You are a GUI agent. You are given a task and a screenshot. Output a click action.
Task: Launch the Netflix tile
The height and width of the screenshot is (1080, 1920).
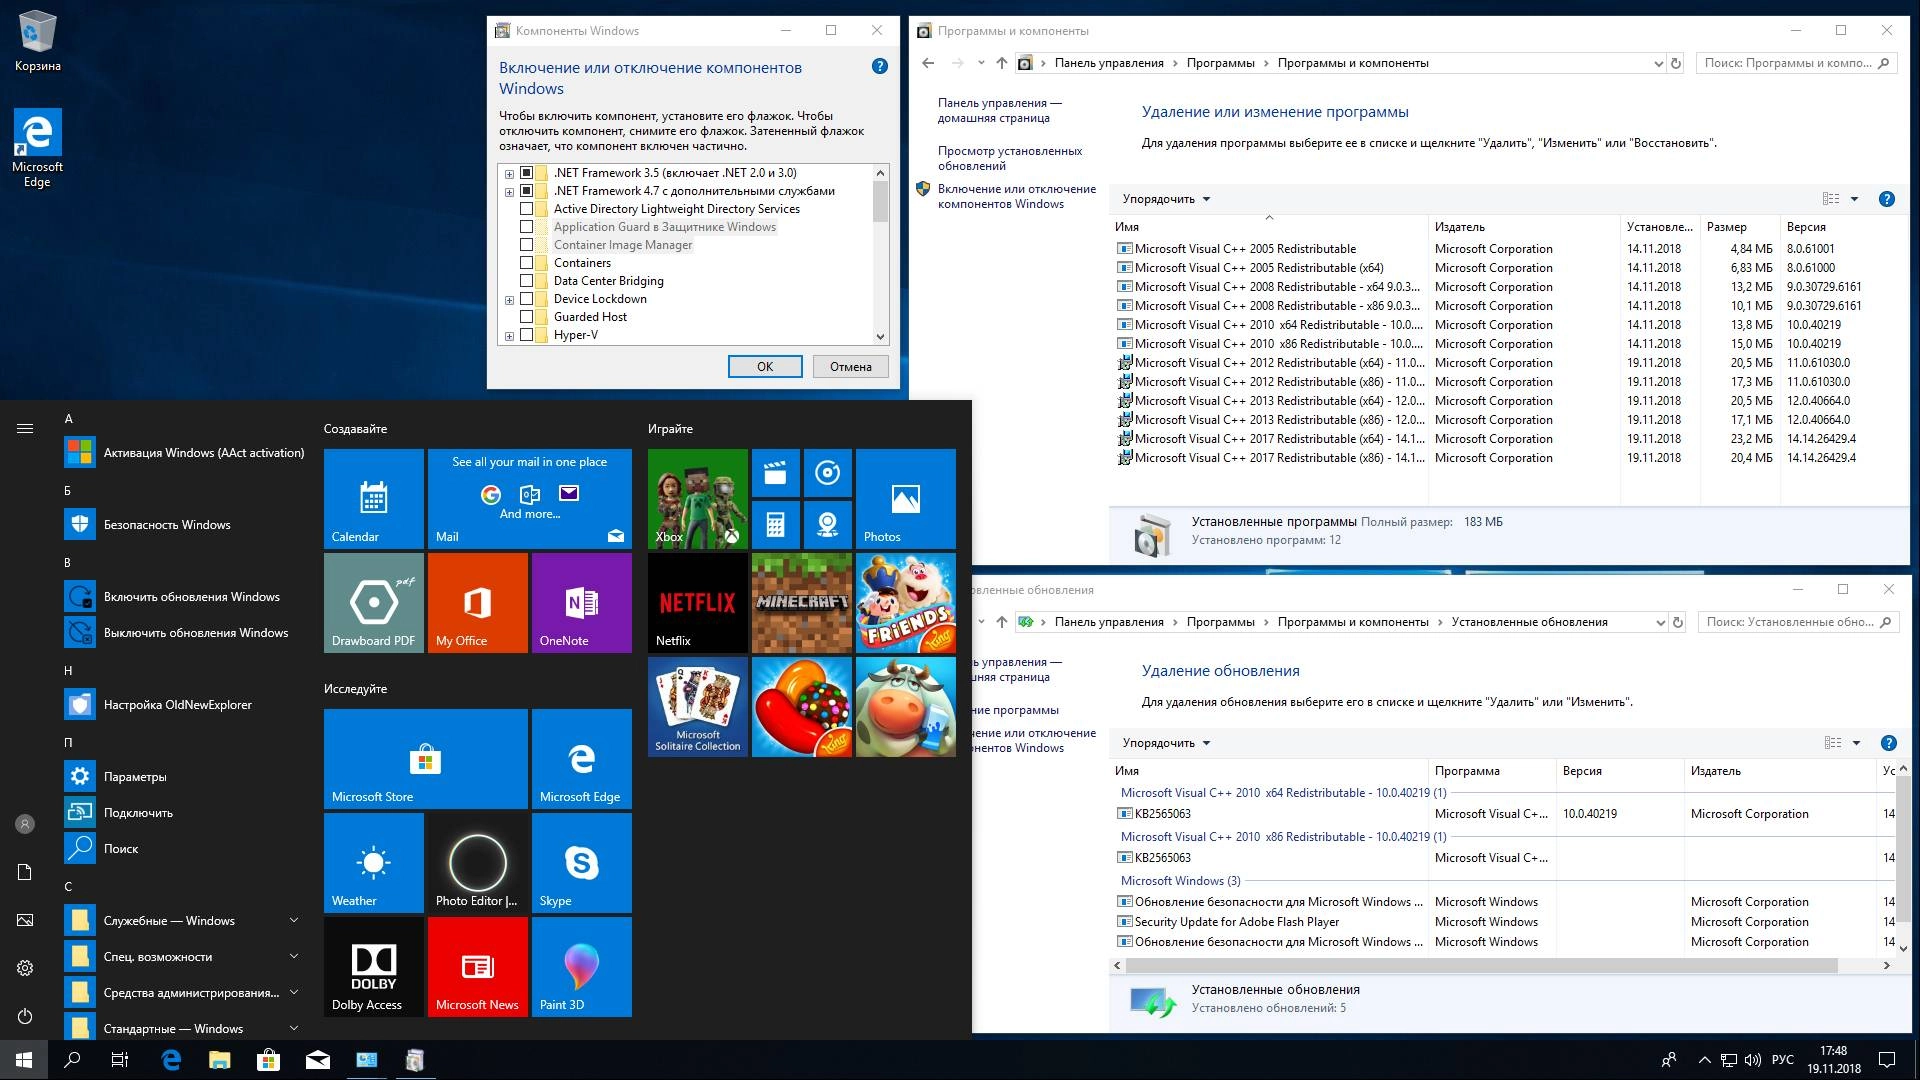(x=698, y=602)
